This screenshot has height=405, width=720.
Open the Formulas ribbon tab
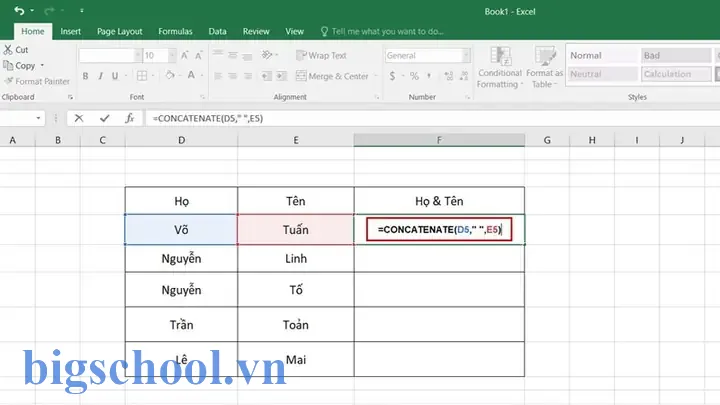click(175, 31)
